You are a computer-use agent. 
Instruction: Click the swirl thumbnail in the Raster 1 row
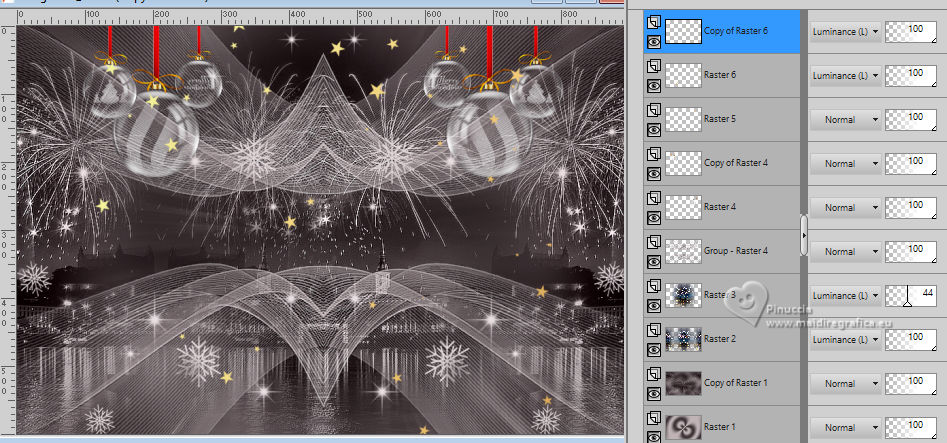click(683, 427)
